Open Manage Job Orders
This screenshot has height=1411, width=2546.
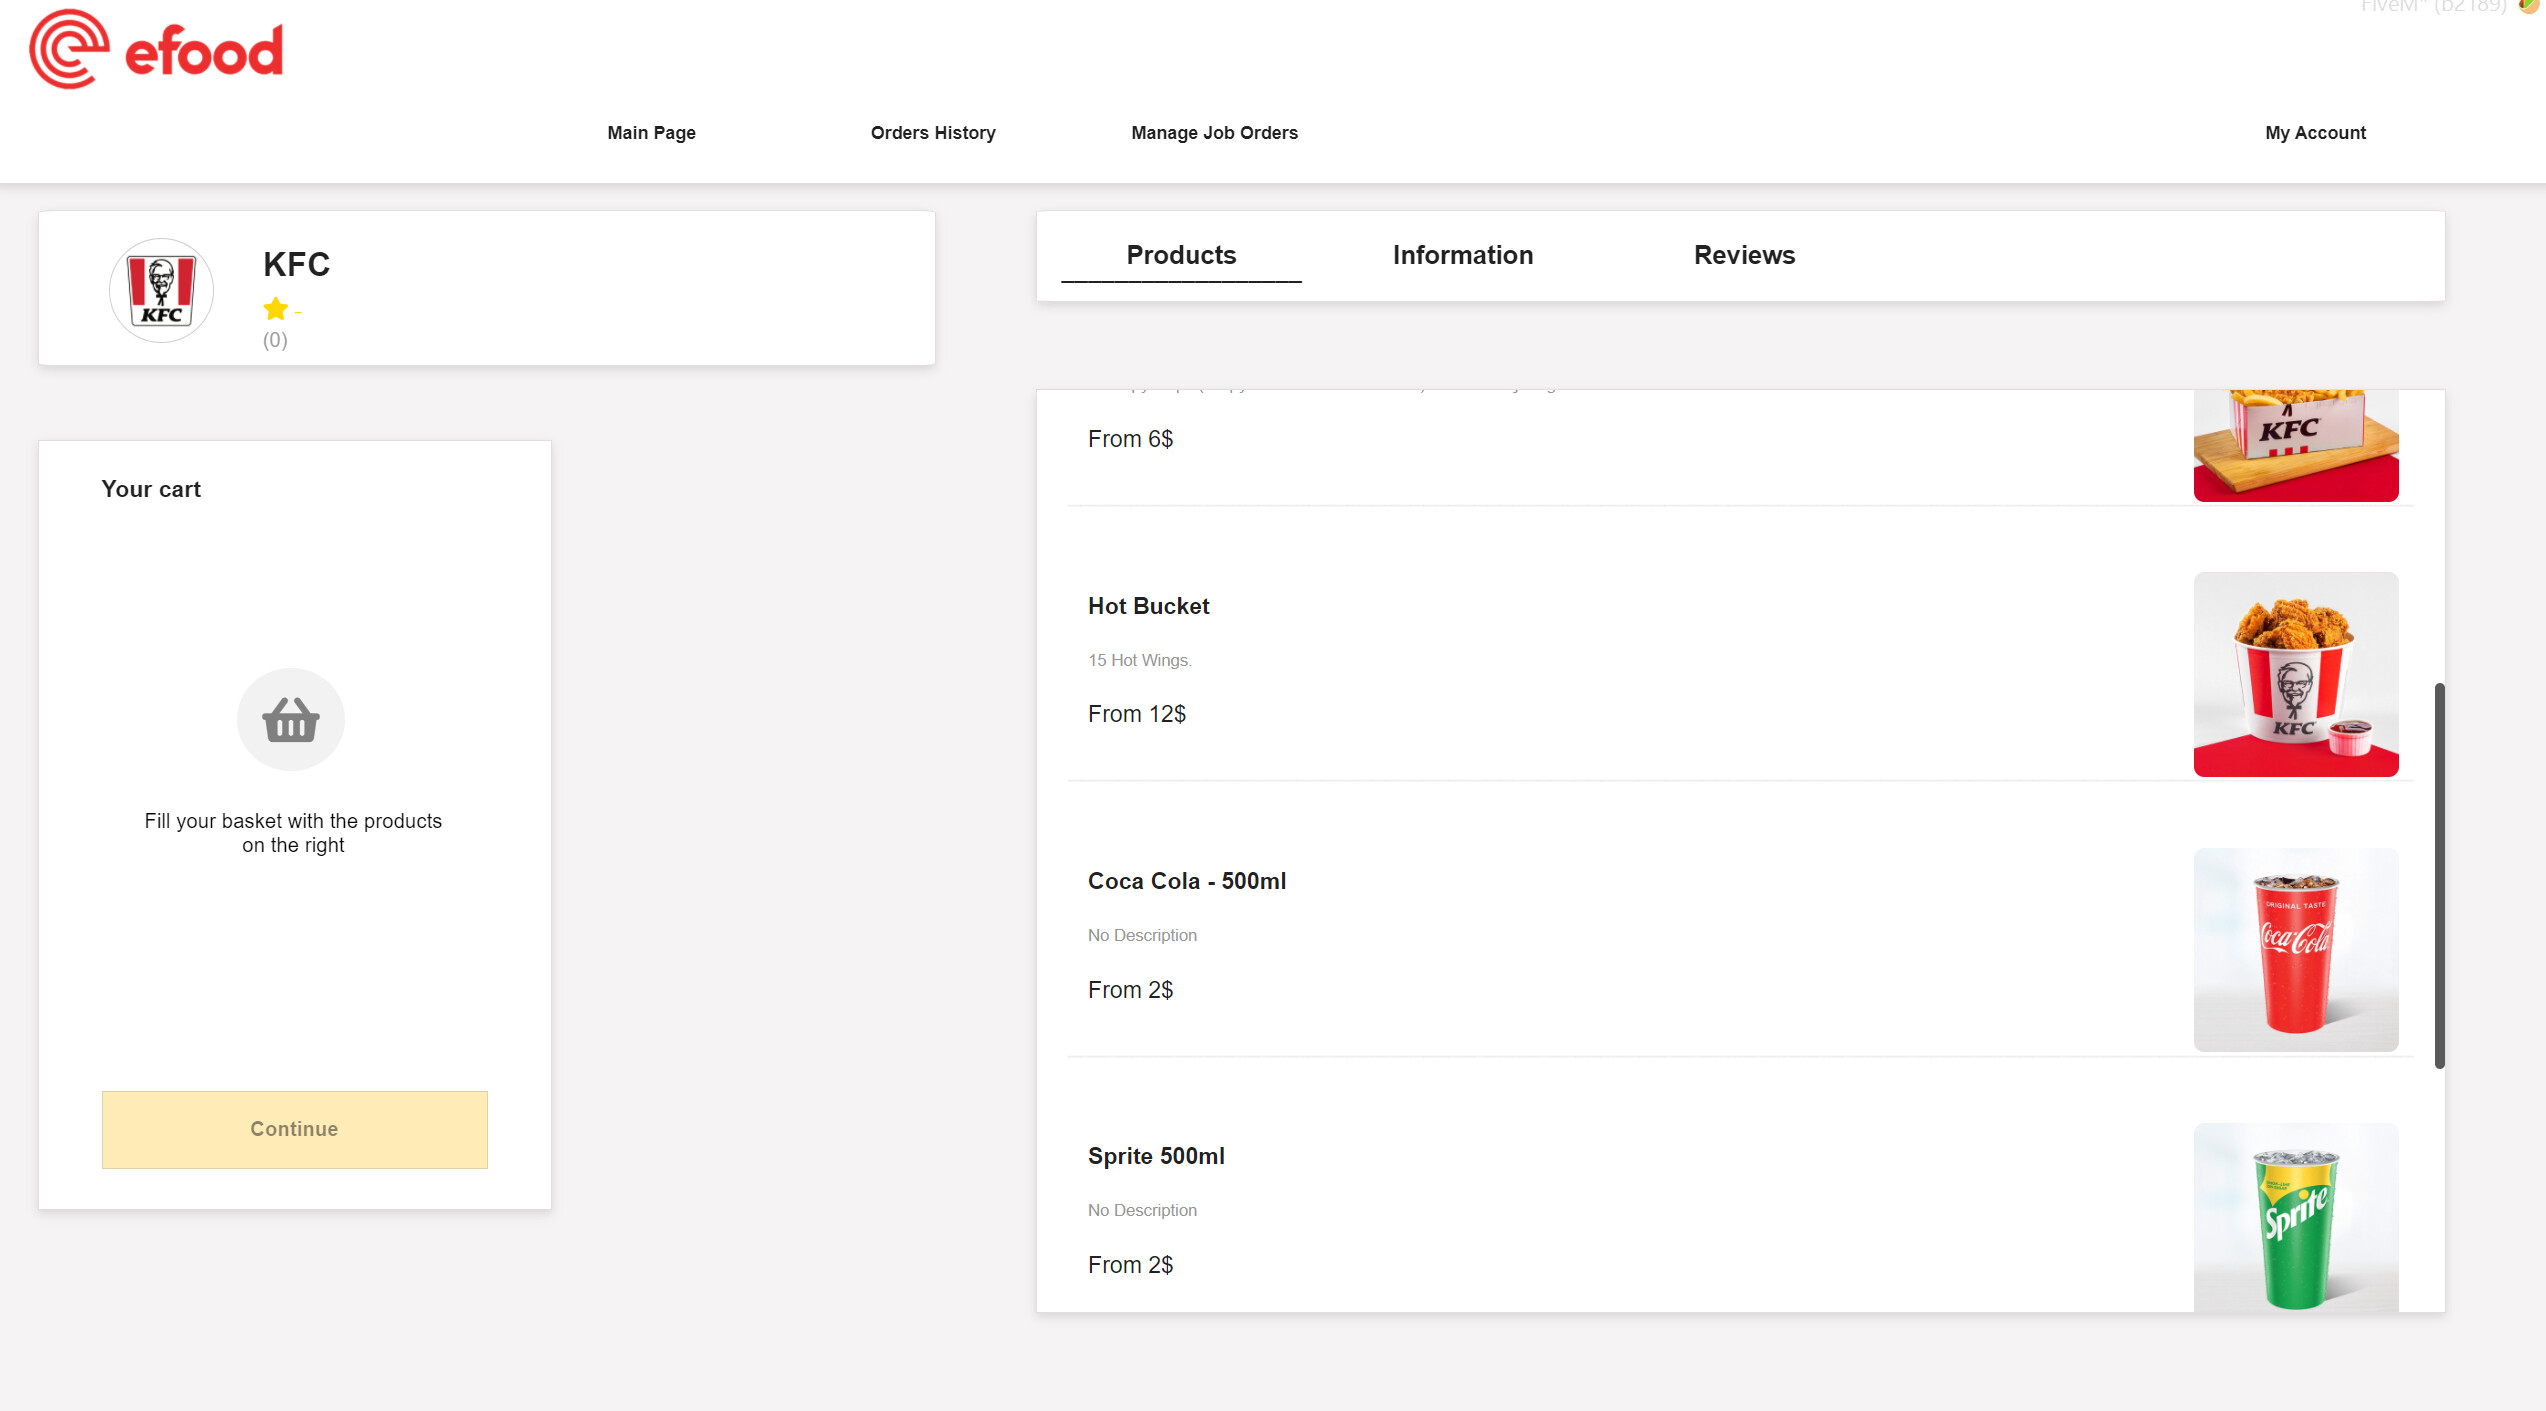click(x=1214, y=133)
